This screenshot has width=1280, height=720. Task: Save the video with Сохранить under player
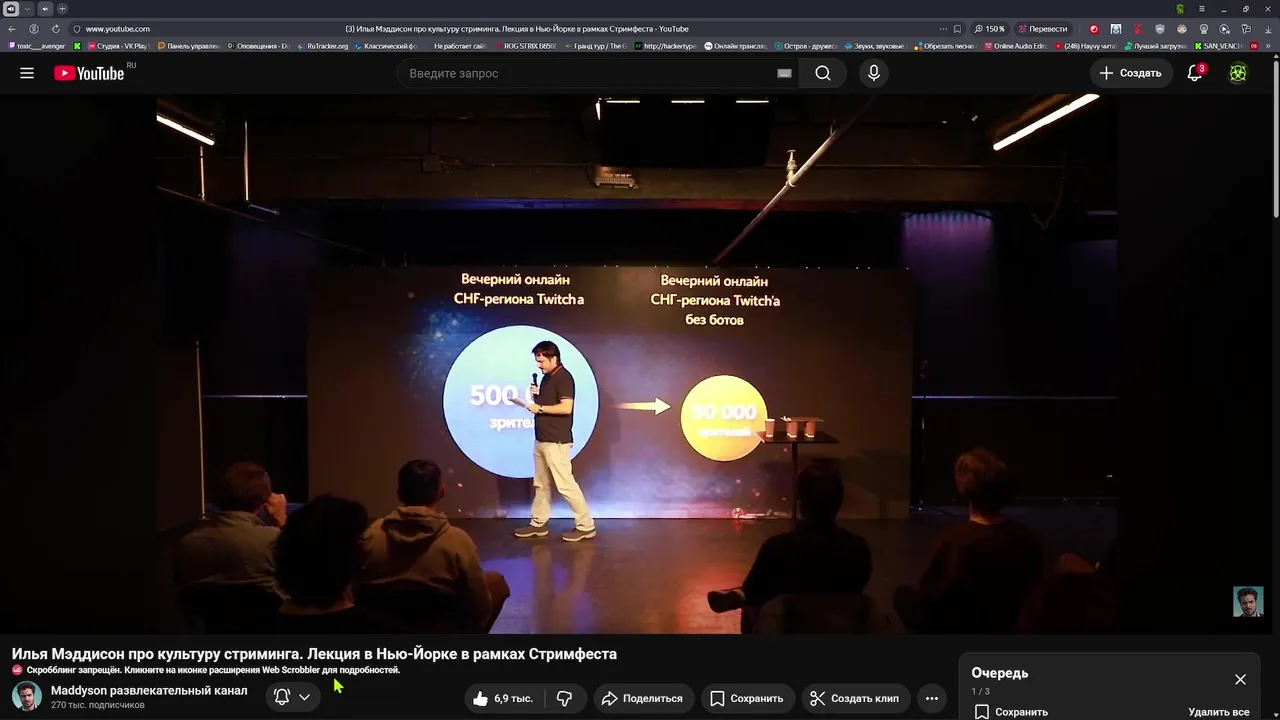point(746,698)
